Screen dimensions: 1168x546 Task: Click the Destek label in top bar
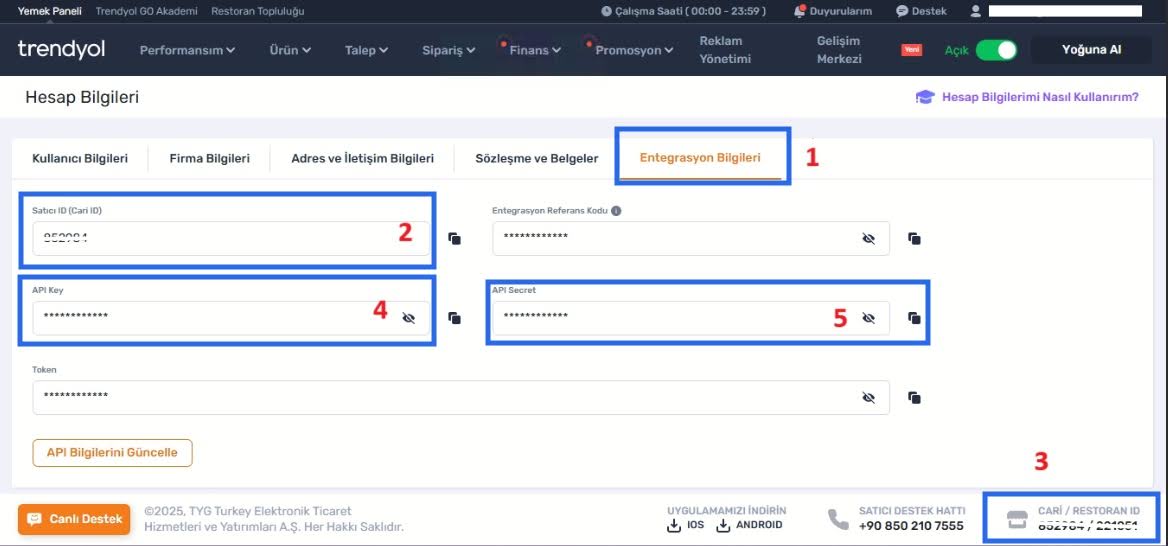pyautogui.click(x=930, y=11)
